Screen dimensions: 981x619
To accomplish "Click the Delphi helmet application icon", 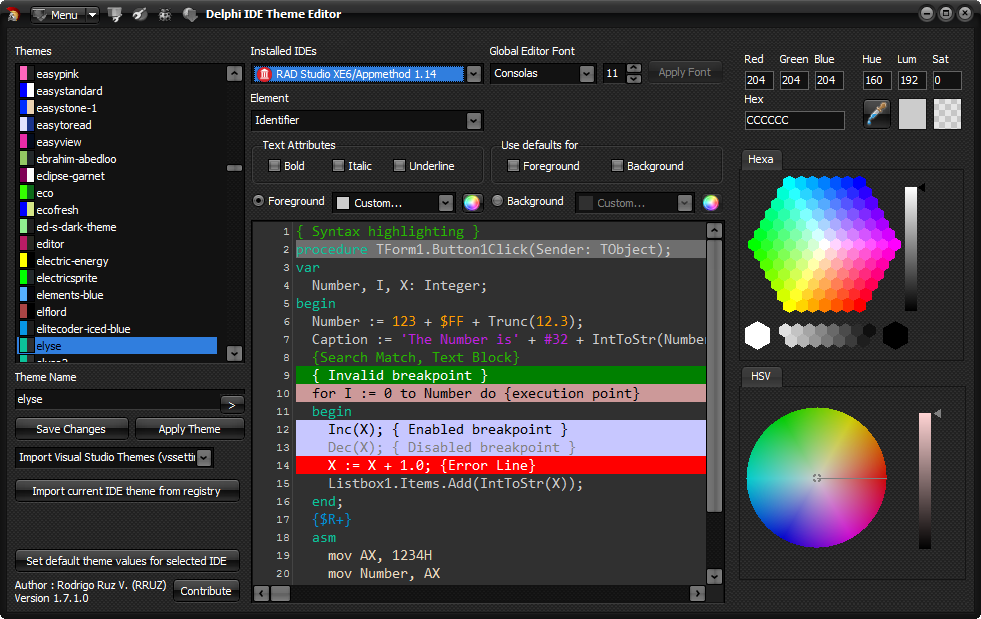I will click(x=13, y=14).
